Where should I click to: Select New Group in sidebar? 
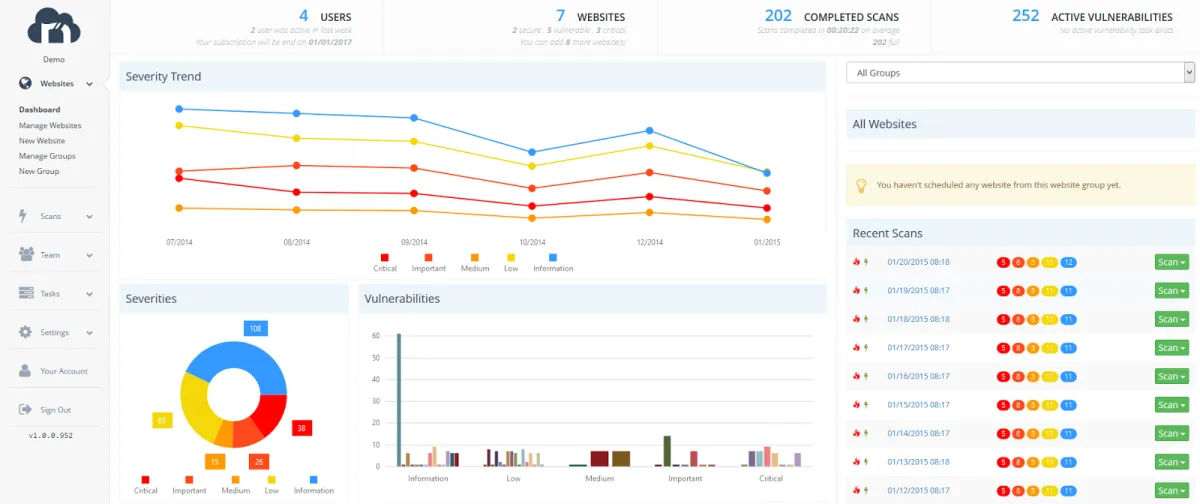[x=39, y=171]
